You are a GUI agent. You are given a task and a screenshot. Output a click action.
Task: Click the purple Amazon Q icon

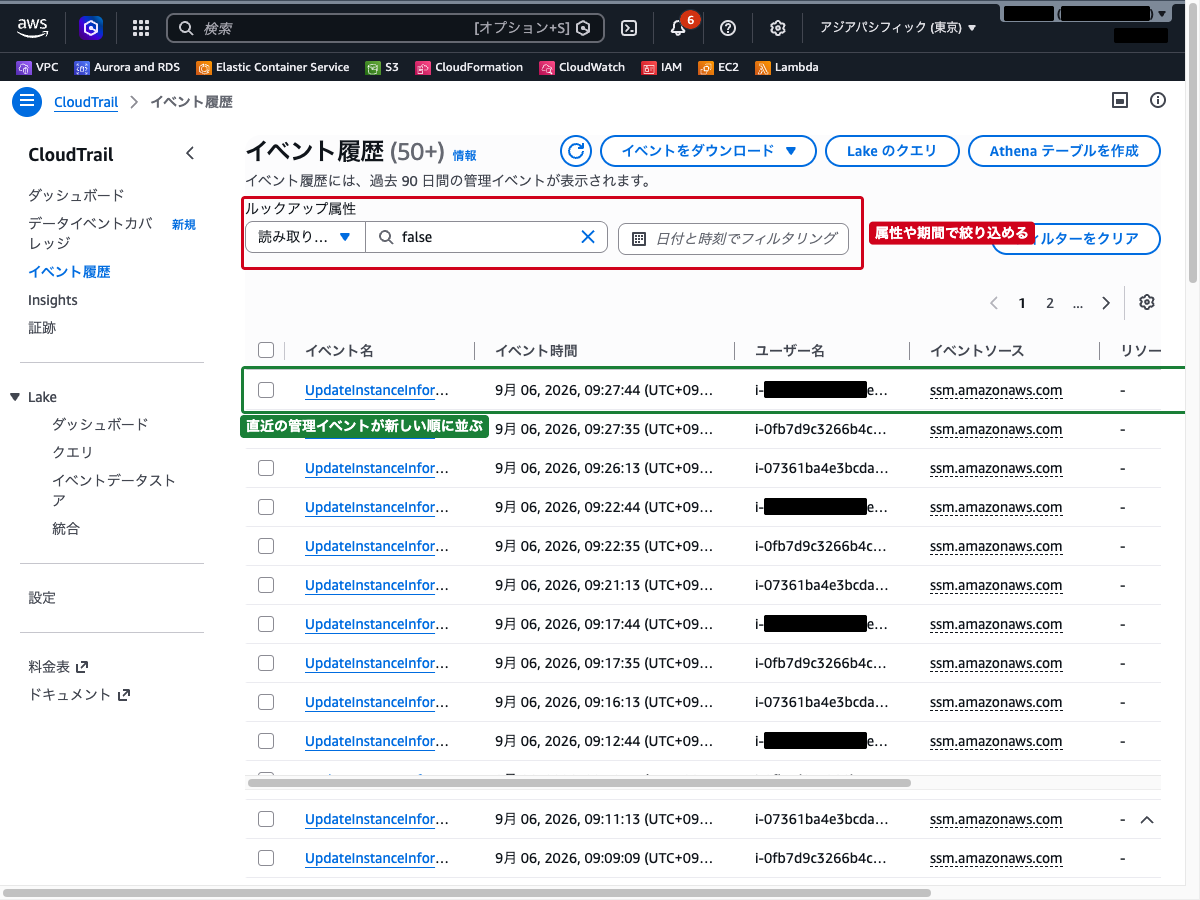tap(91, 28)
